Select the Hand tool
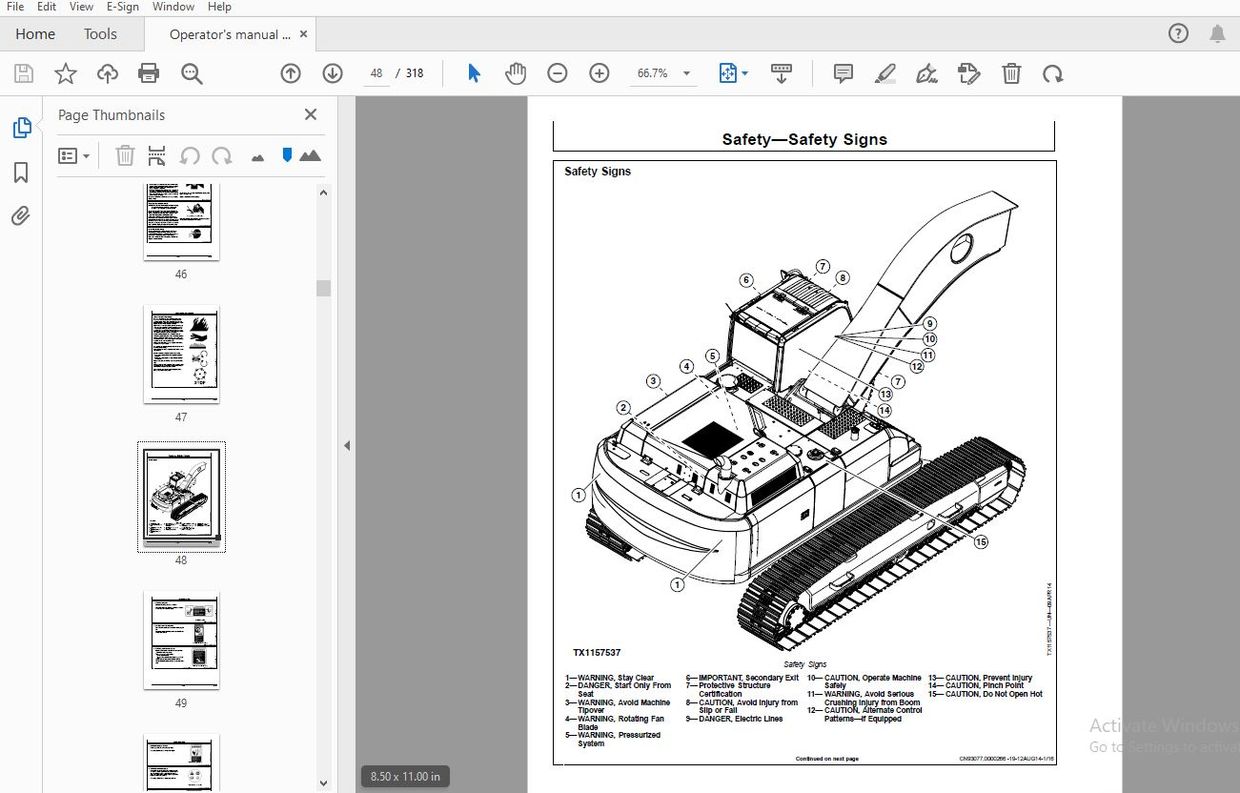Screen dimensions: 1240x793 pyautogui.click(x=515, y=73)
